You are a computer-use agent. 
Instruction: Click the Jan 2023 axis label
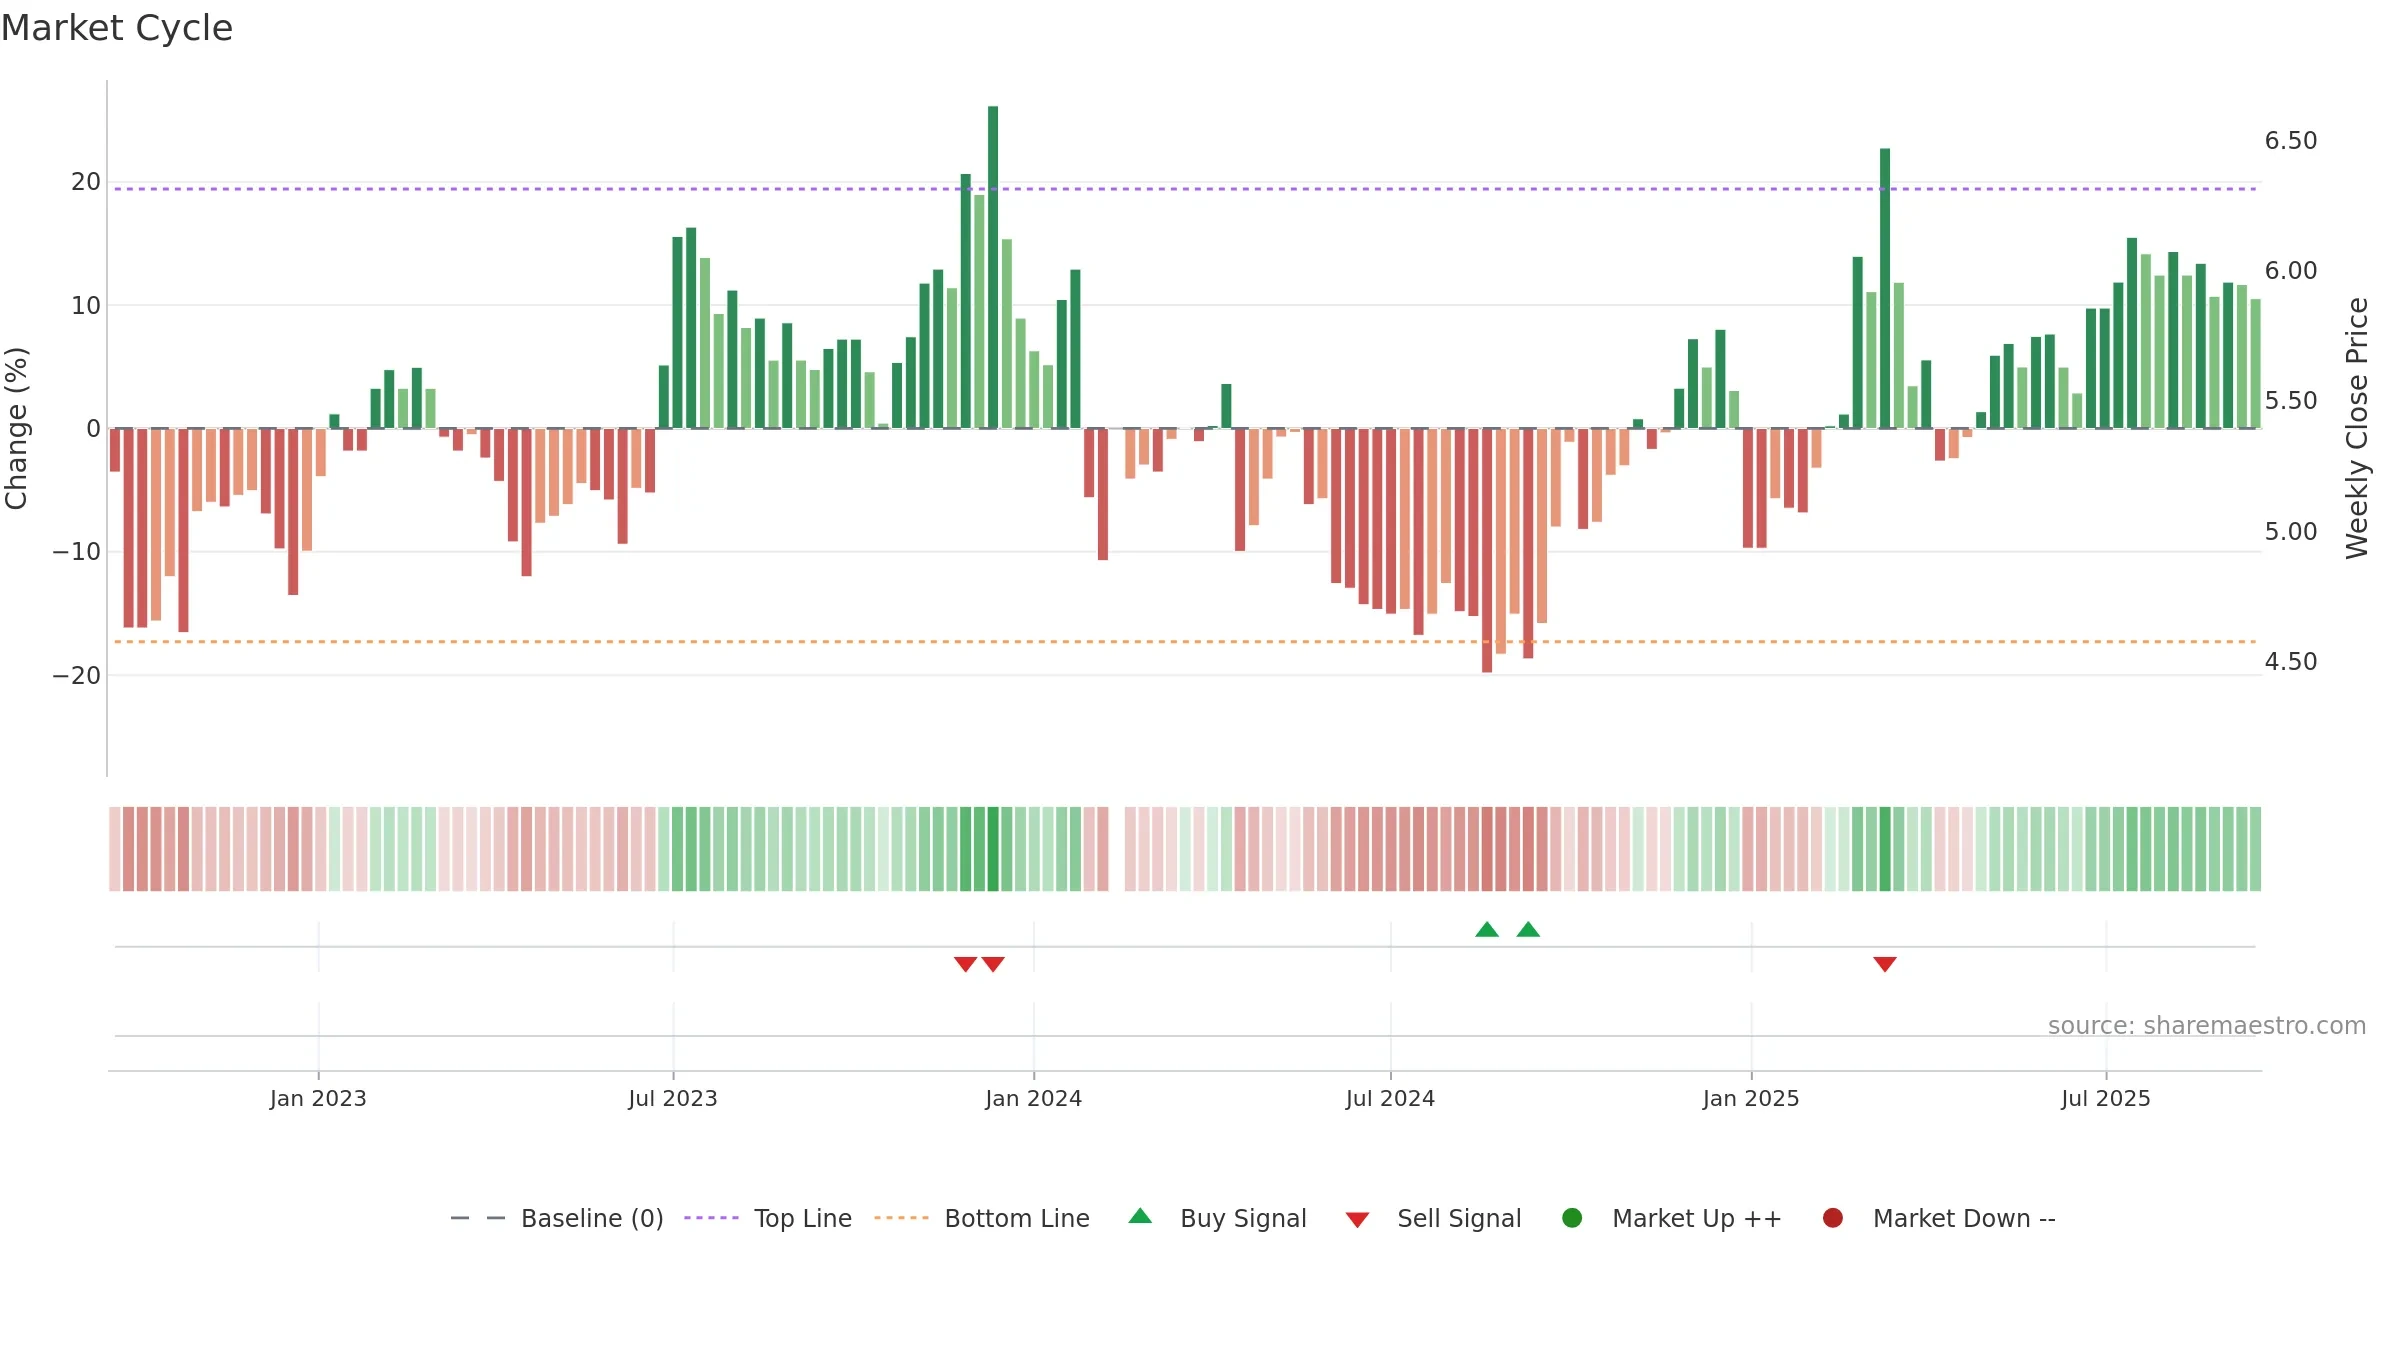pos(318,1098)
